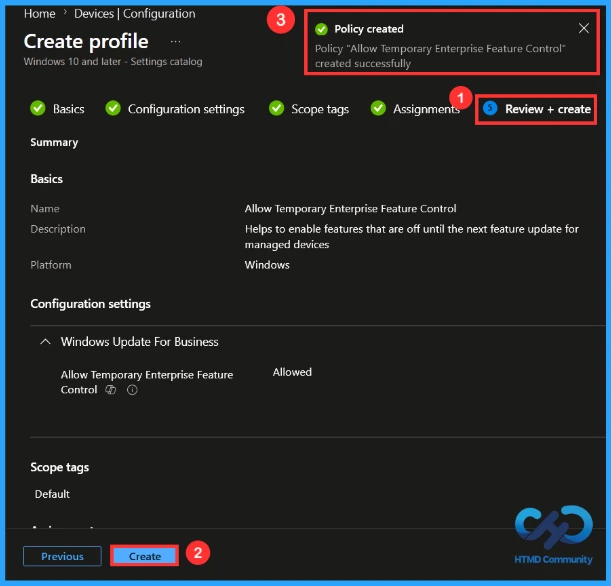Collapse the Windows Update For Business section

coord(46,342)
